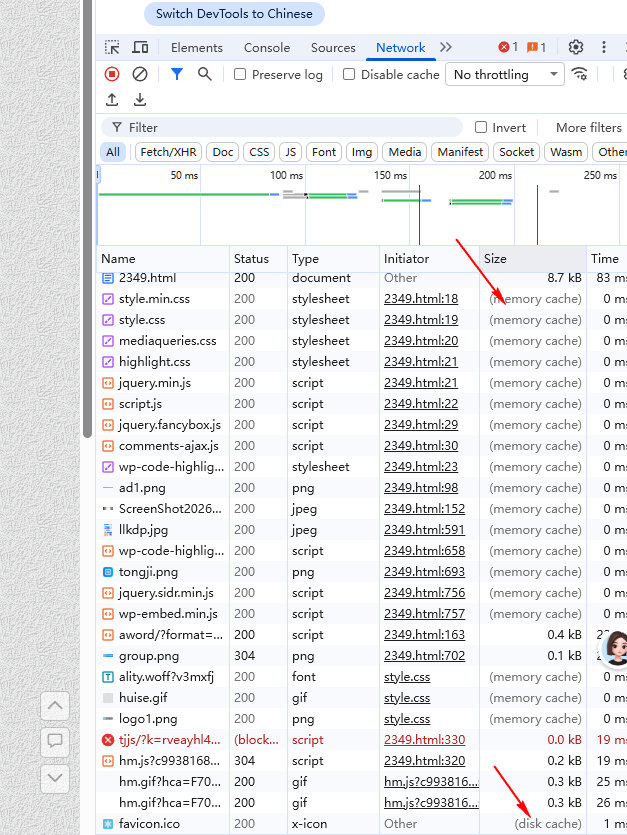Filter by Font requests
This screenshot has height=835, width=627.
[x=324, y=152]
